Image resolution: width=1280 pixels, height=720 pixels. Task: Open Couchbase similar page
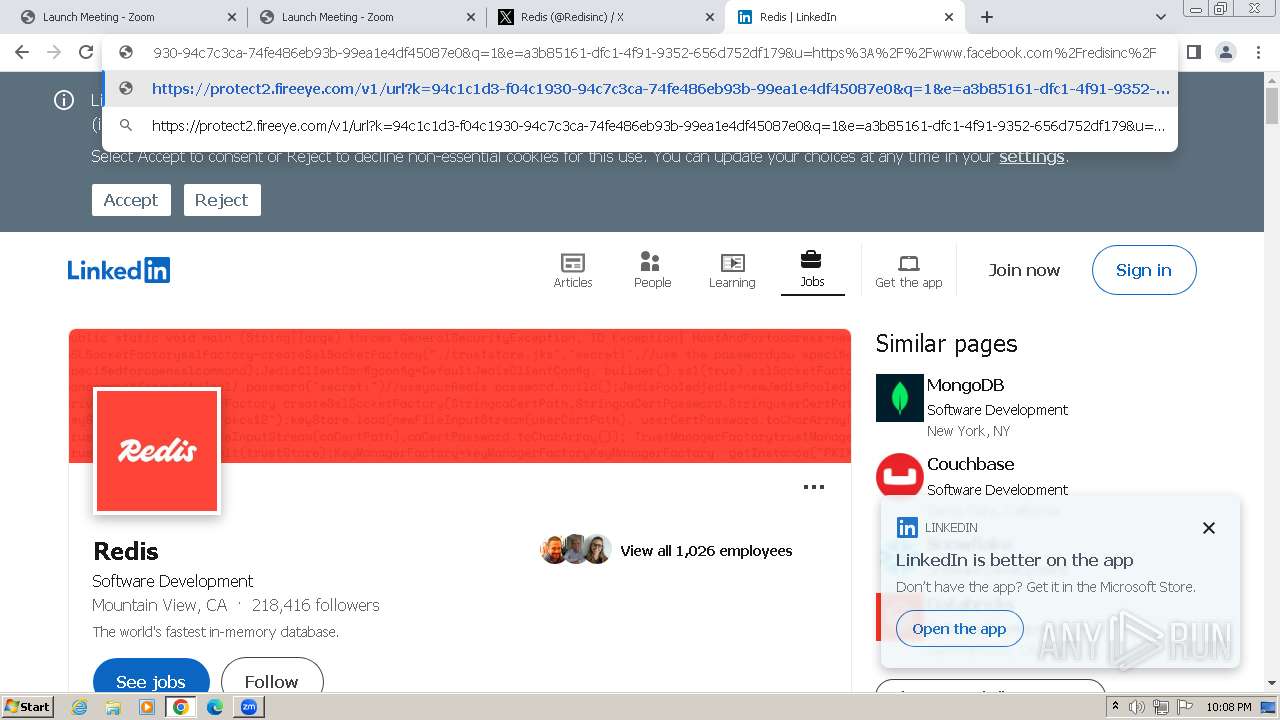coord(970,464)
